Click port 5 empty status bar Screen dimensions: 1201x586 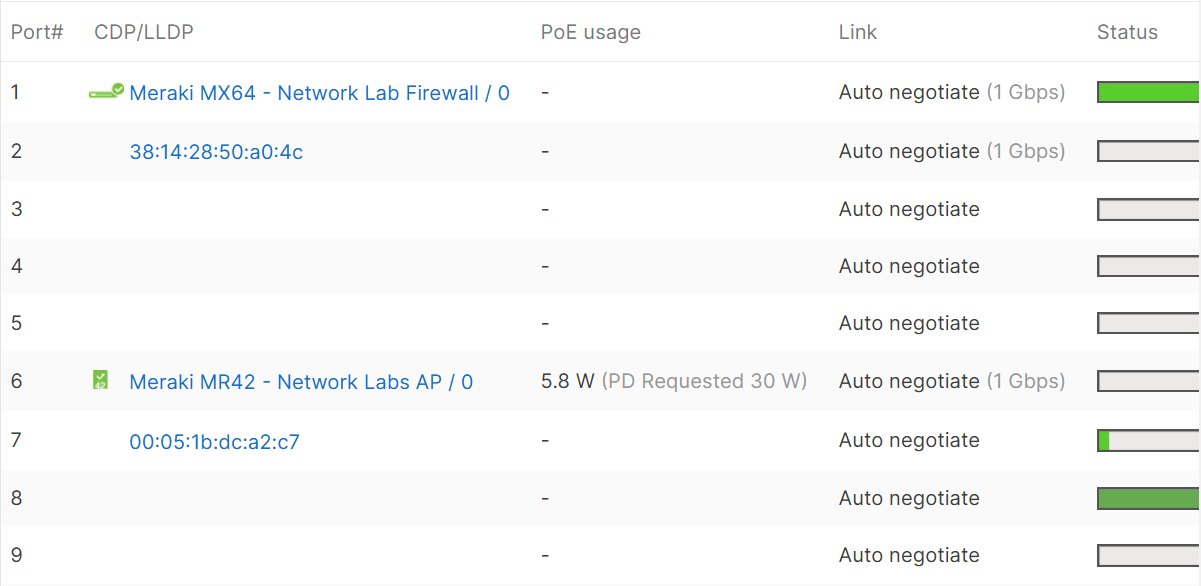pyautogui.click(x=1149, y=323)
